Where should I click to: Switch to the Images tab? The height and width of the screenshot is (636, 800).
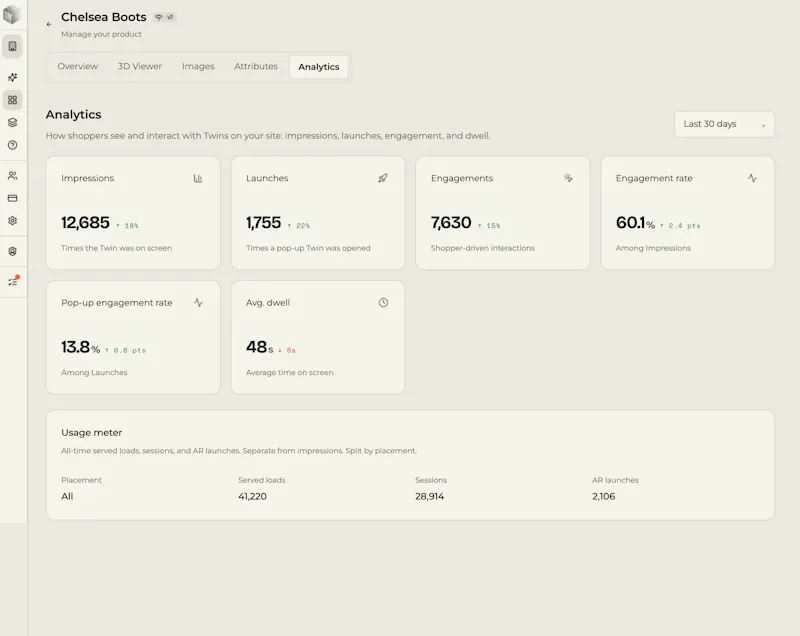(198, 66)
